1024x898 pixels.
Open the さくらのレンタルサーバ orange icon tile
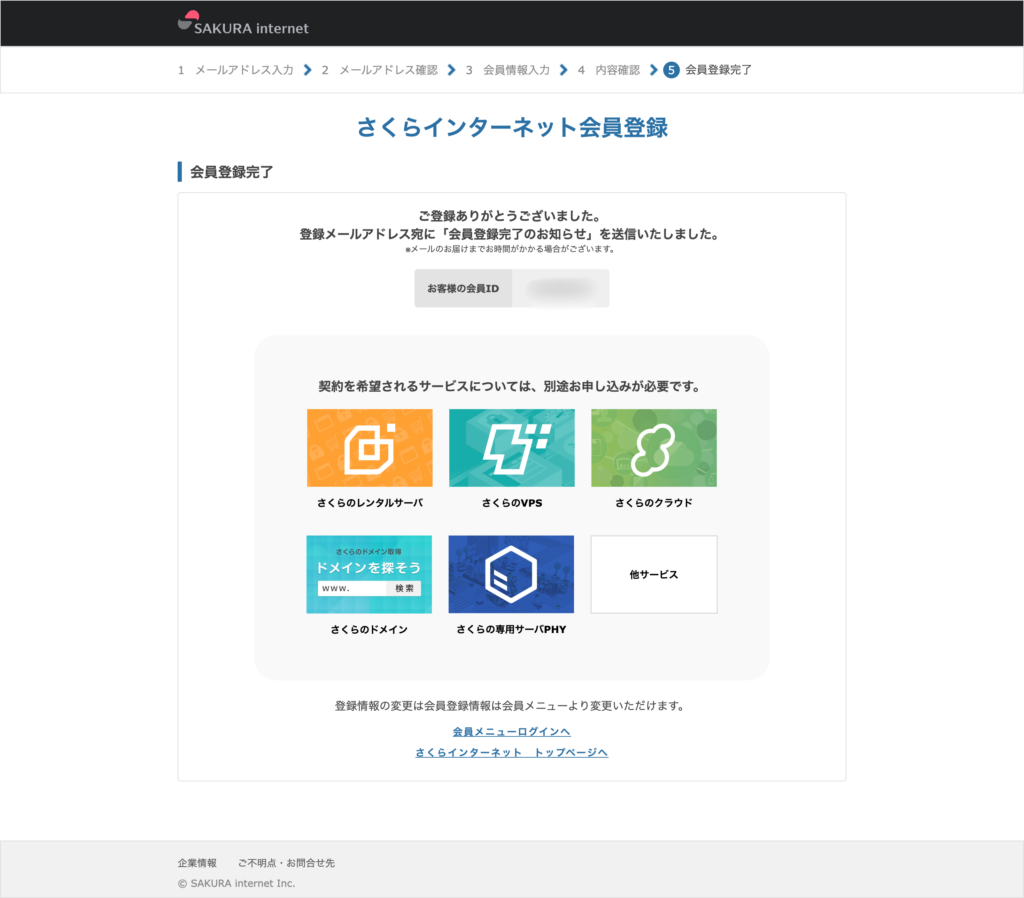coord(369,448)
